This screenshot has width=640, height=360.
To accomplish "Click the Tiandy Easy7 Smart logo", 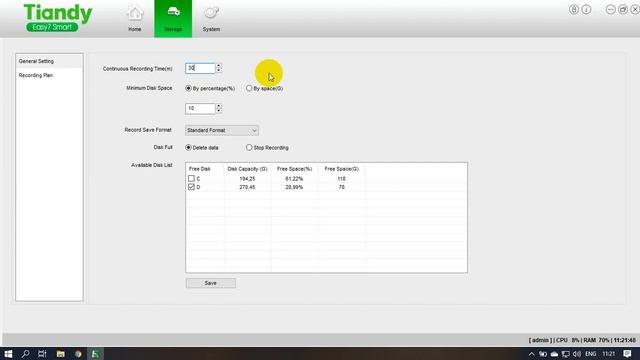I will pyautogui.click(x=58, y=18).
